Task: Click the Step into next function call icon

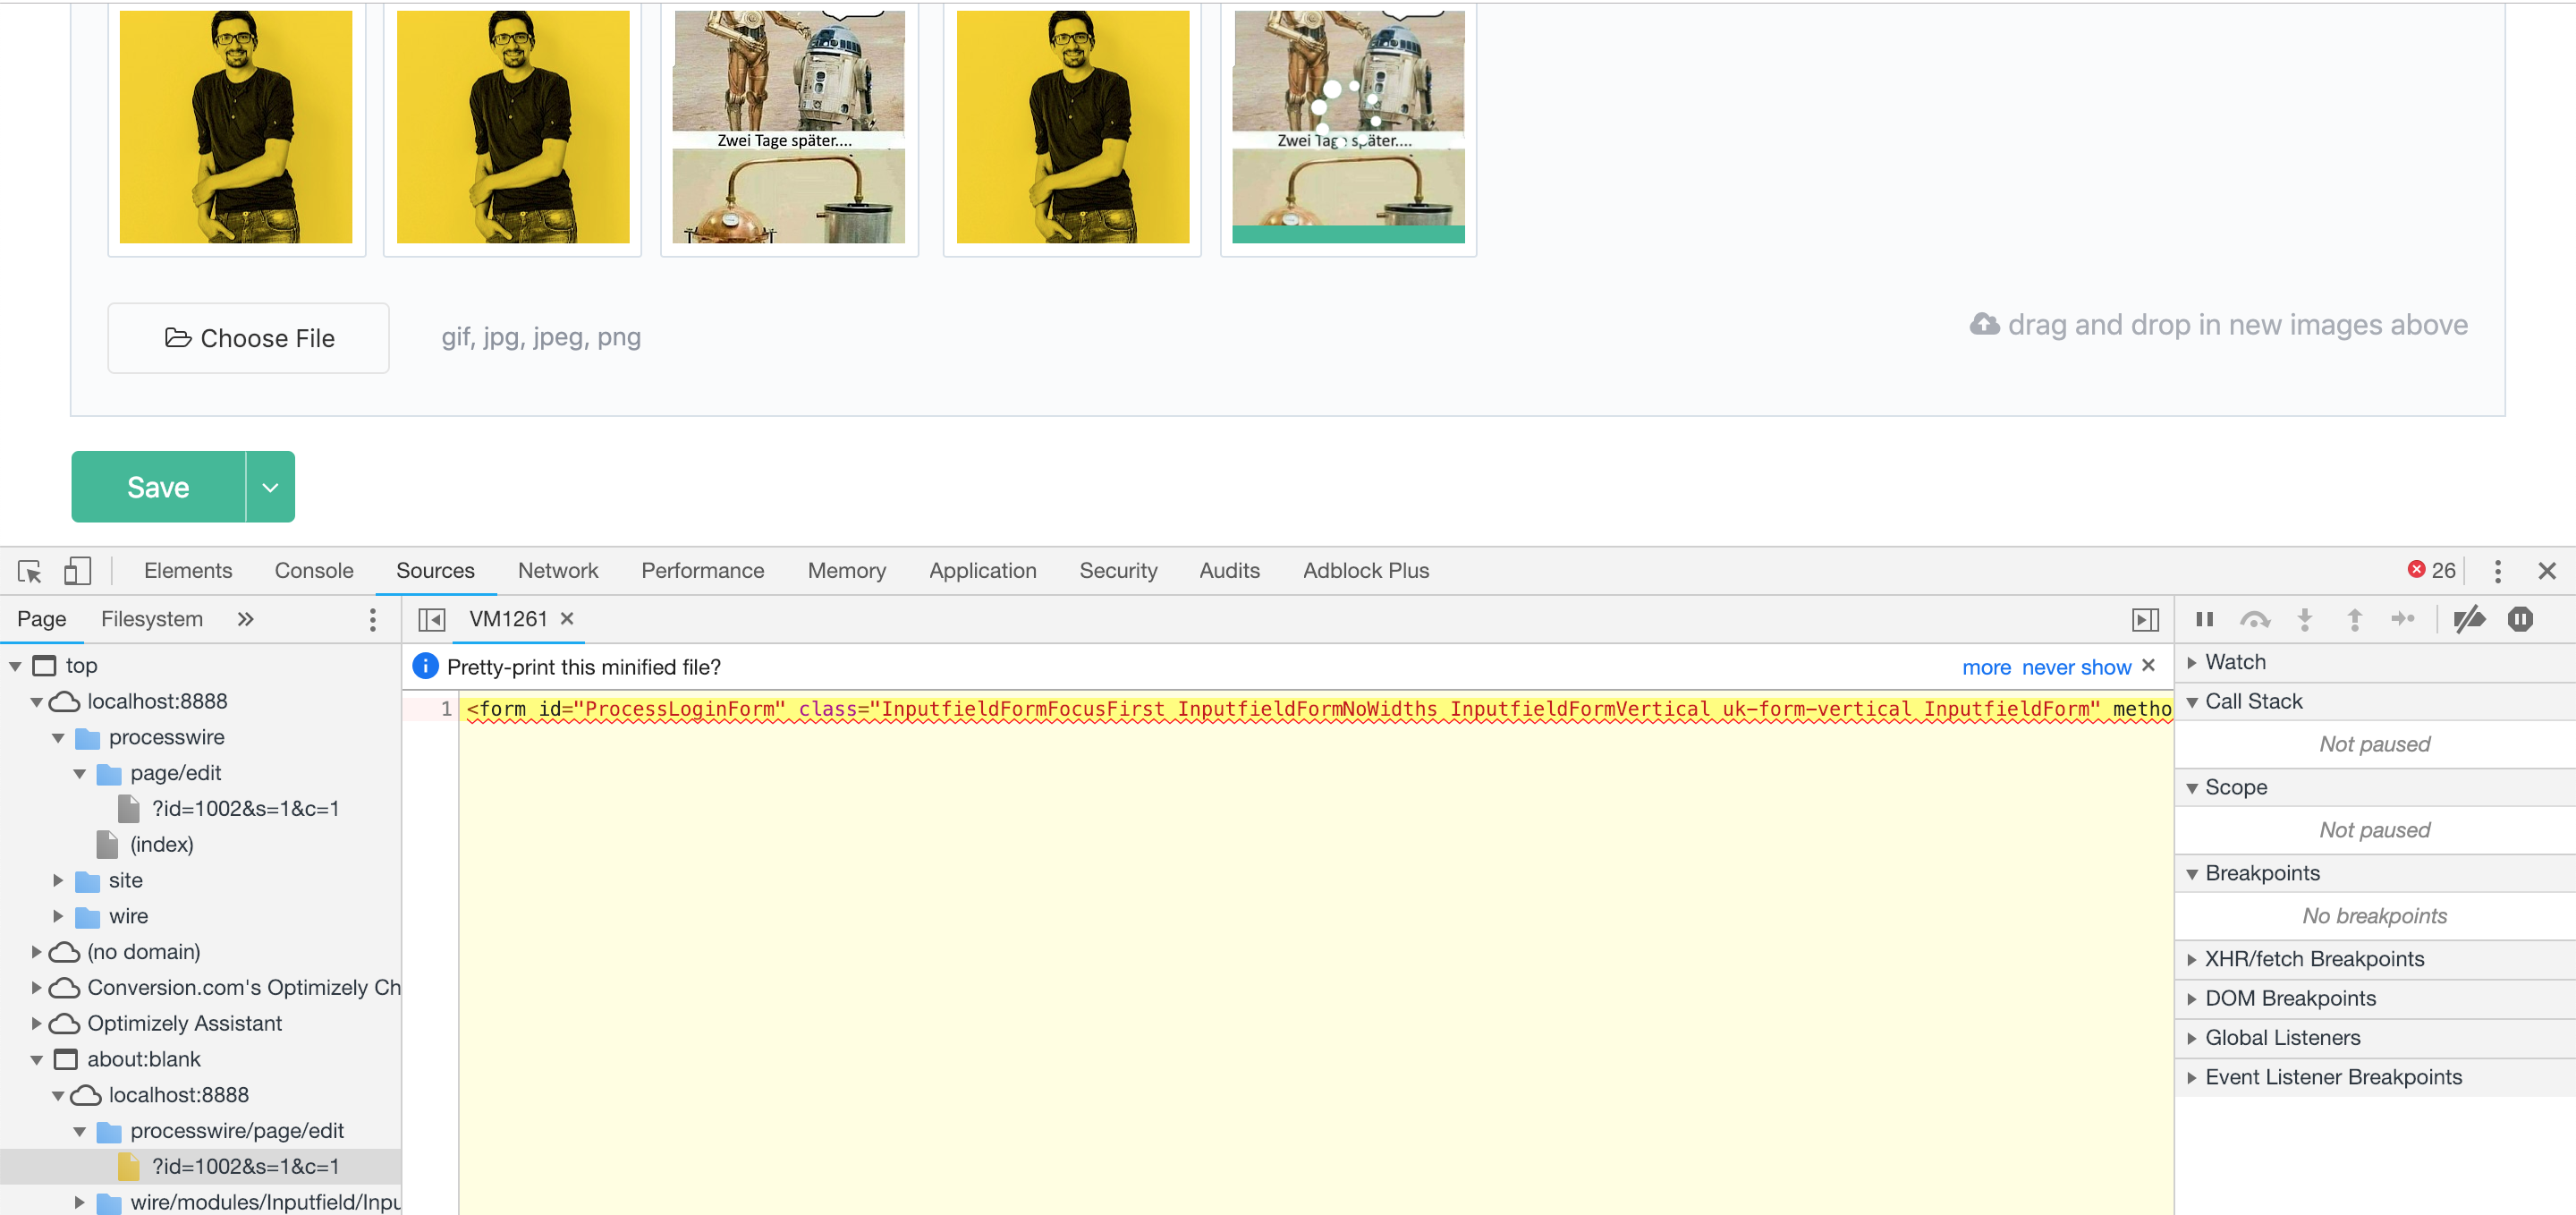Action: (2305, 619)
